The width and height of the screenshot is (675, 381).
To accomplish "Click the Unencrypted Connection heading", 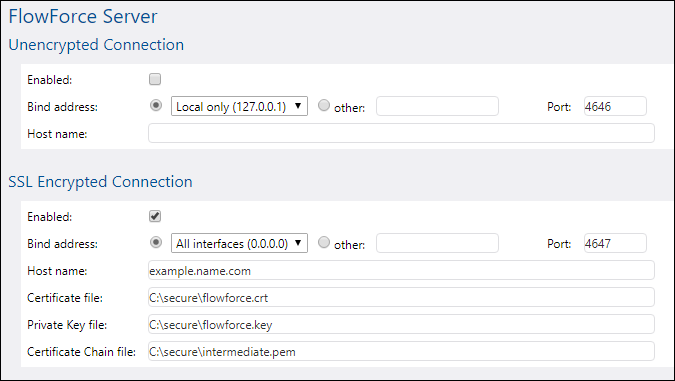I will pyautogui.click(x=96, y=45).
